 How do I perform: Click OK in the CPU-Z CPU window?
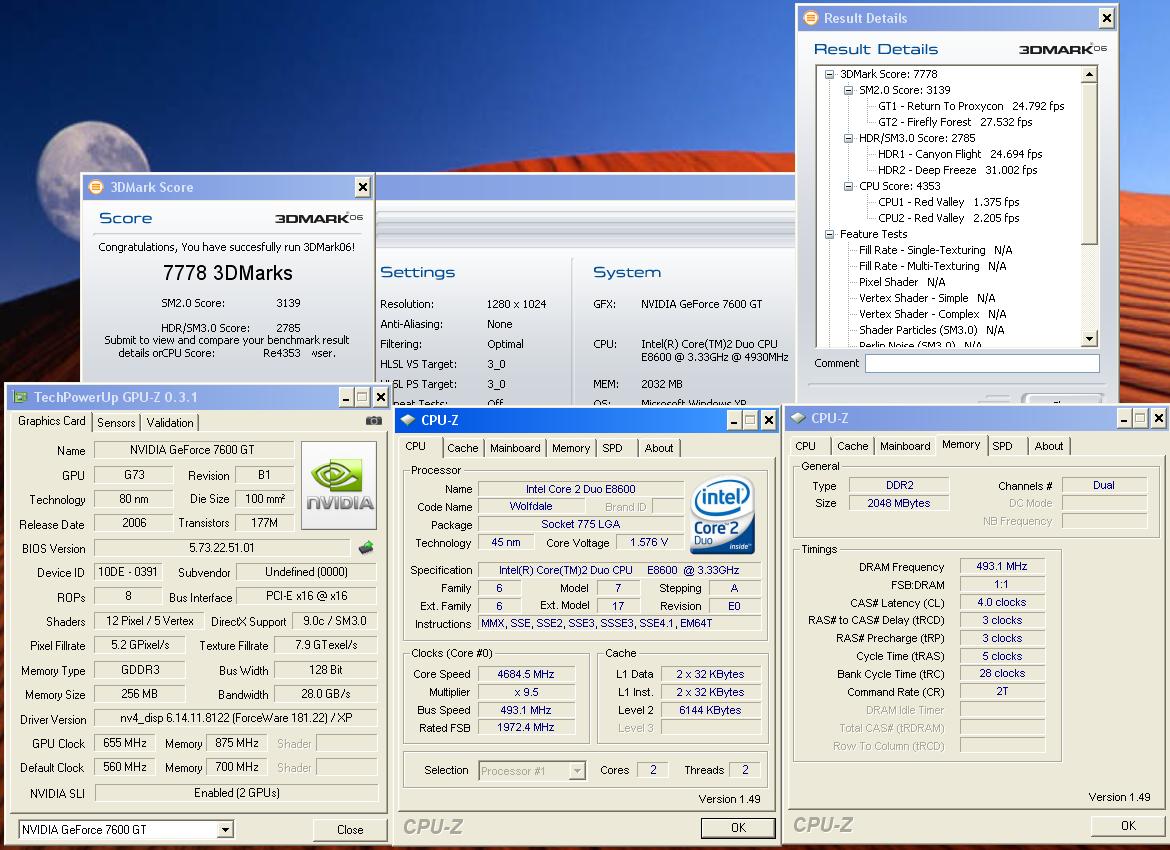point(739,827)
